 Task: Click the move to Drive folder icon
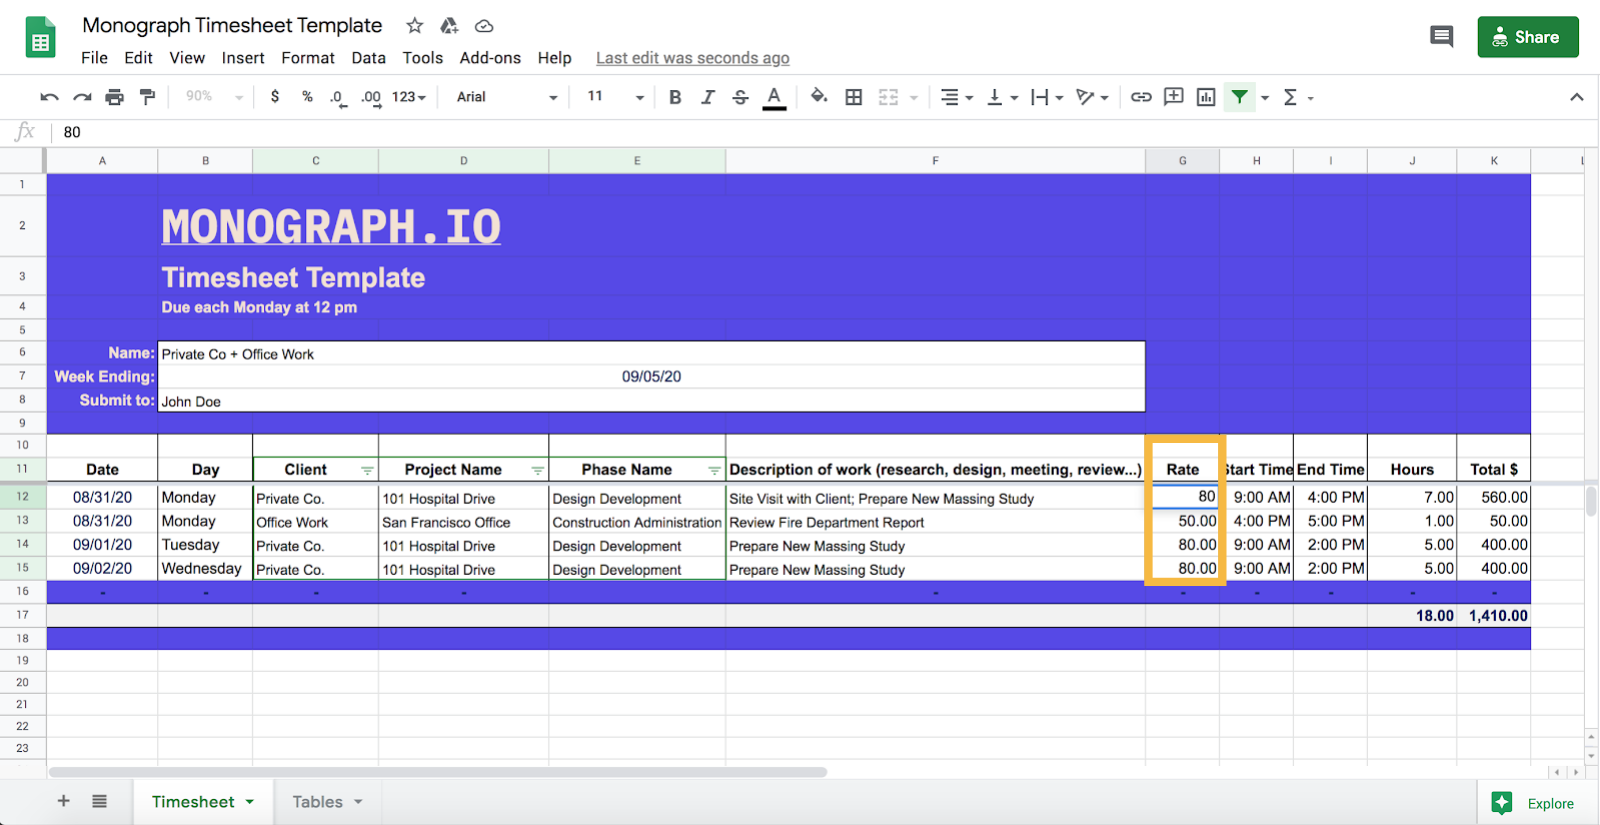[449, 26]
